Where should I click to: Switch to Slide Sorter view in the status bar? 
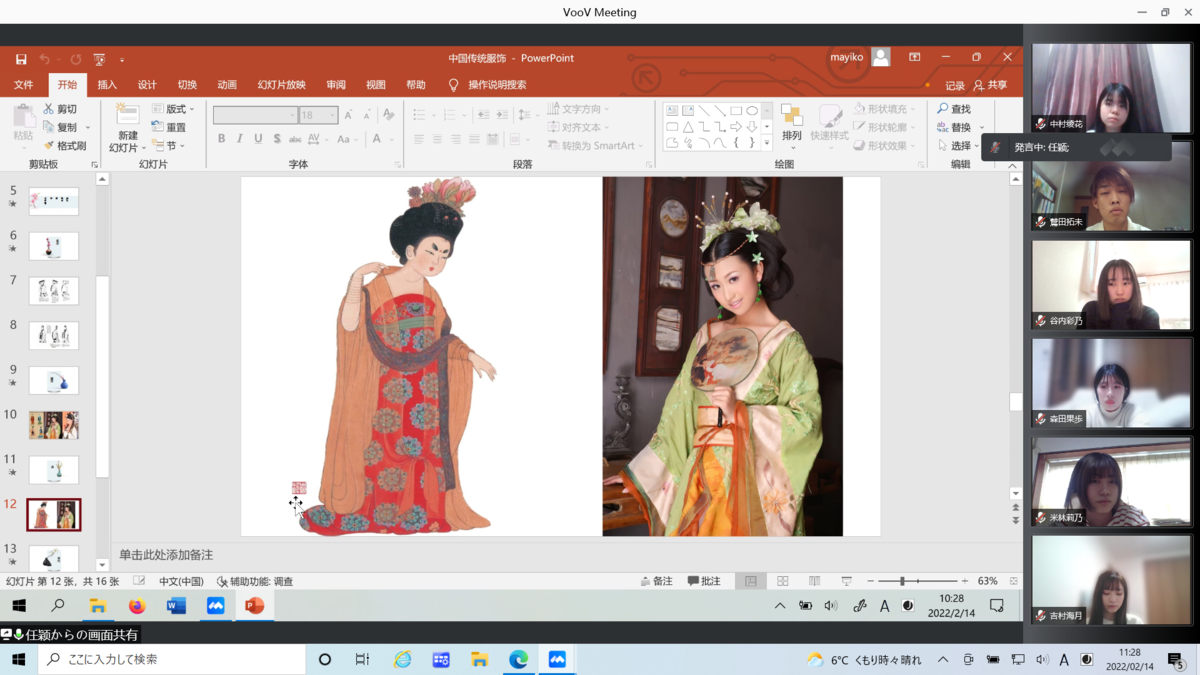pyautogui.click(x=783, y=581)
